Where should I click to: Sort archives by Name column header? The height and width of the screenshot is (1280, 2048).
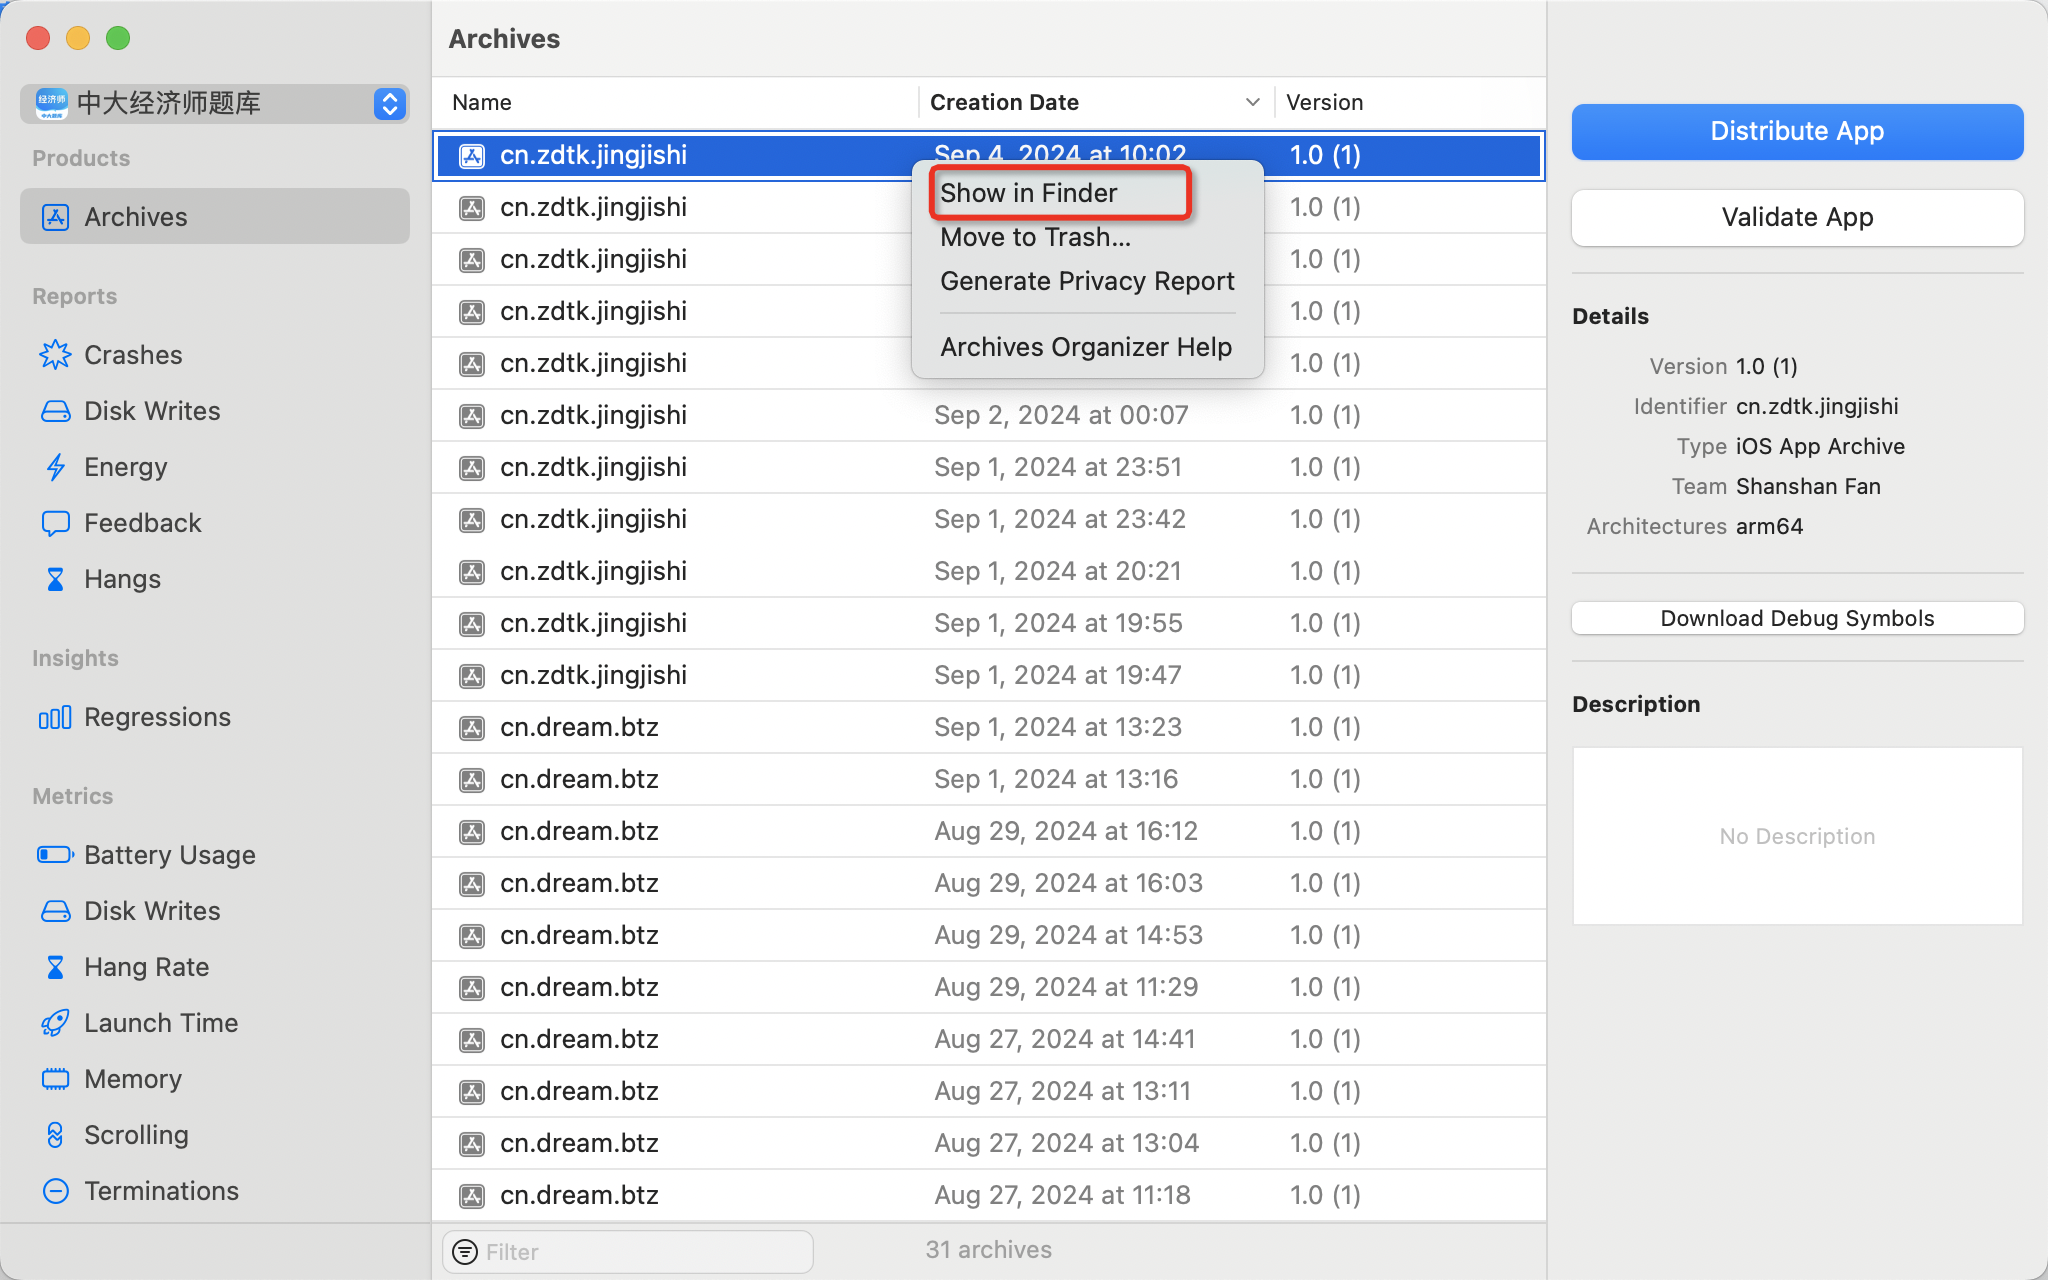click(x=482, y=102)
